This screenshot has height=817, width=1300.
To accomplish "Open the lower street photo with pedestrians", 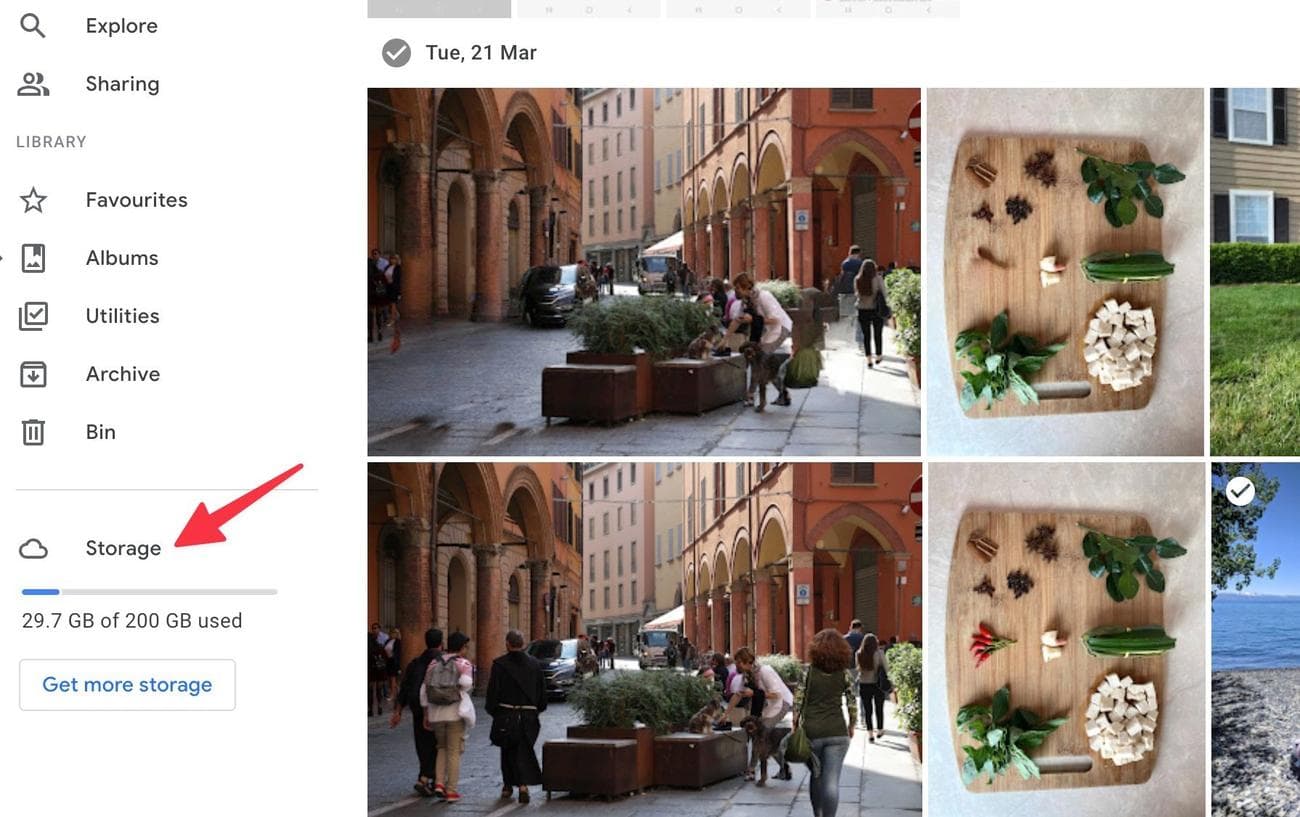I will pyautogui.click(x=644, y=639).
